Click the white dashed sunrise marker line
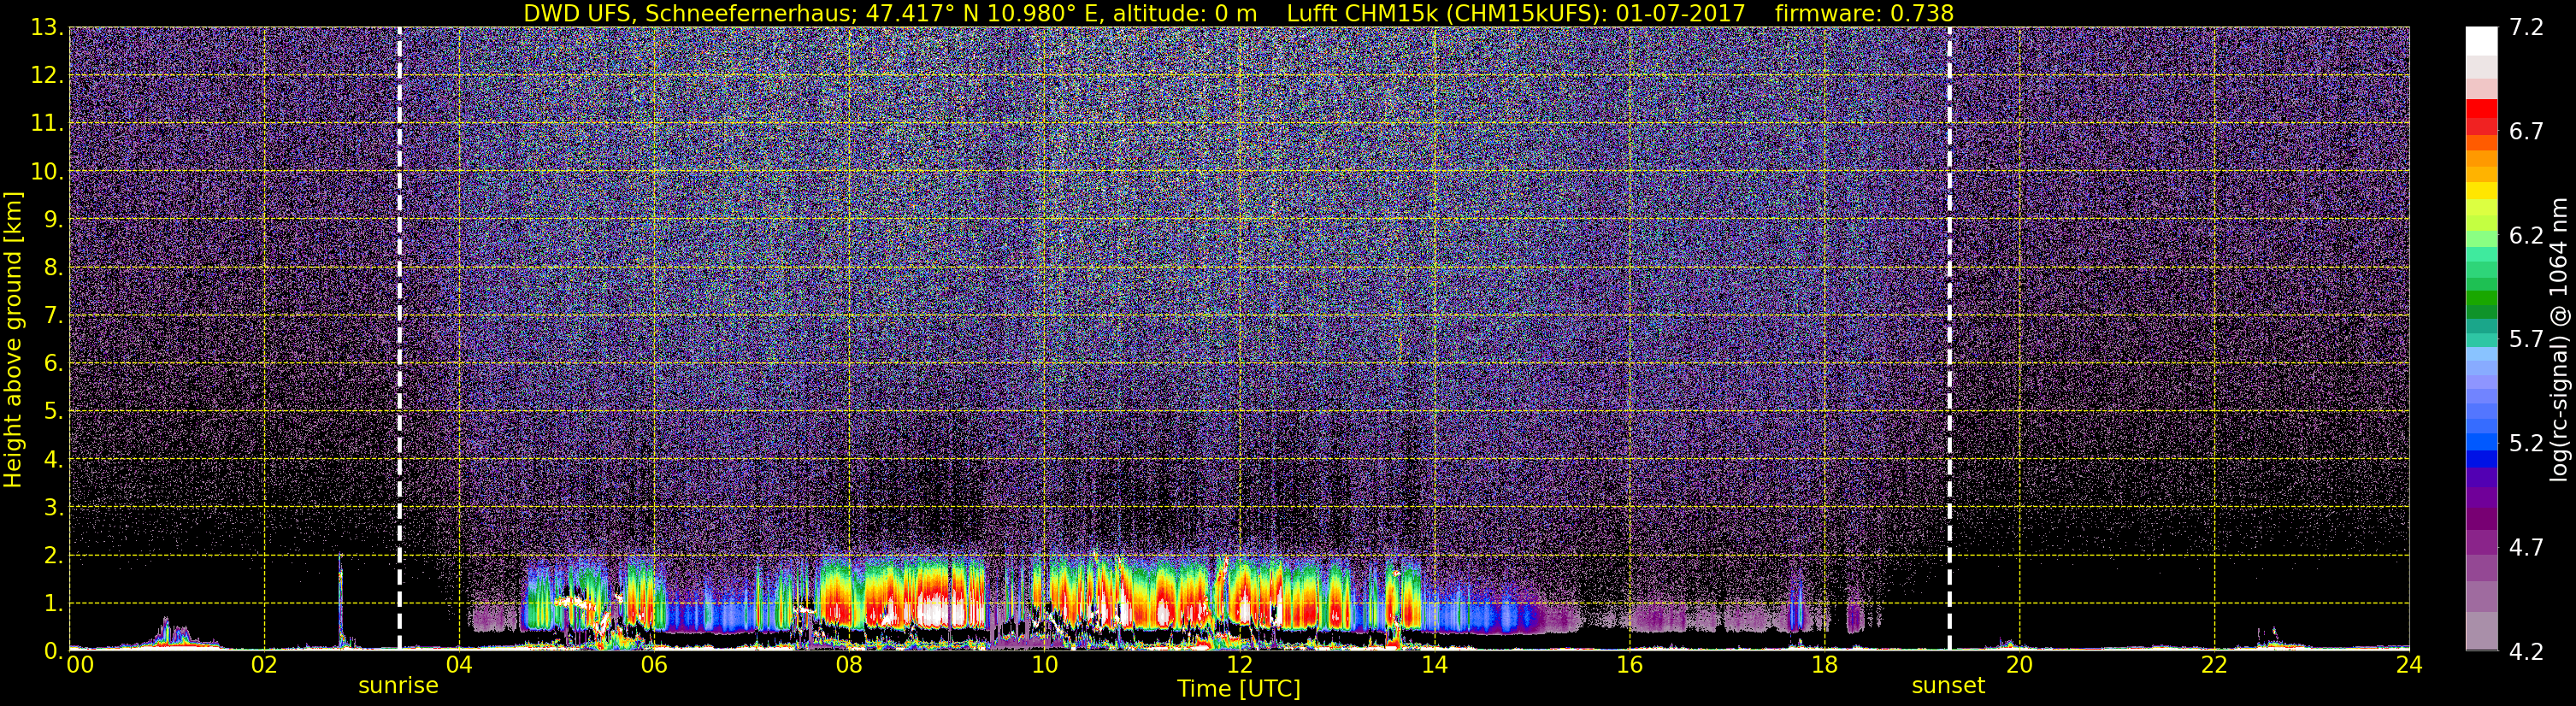Image resolution: width=2576 pixels, height=706 pixels. pos(399,338)
